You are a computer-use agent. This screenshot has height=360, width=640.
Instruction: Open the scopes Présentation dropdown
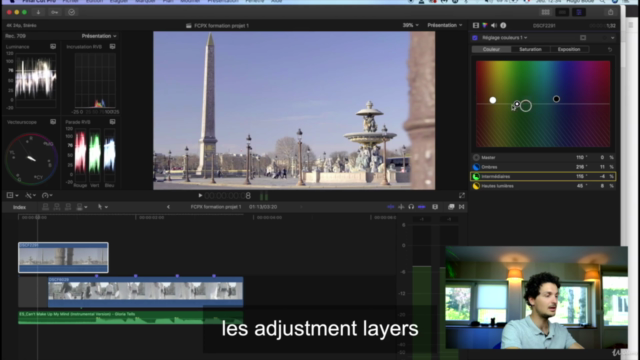[99, 36]
